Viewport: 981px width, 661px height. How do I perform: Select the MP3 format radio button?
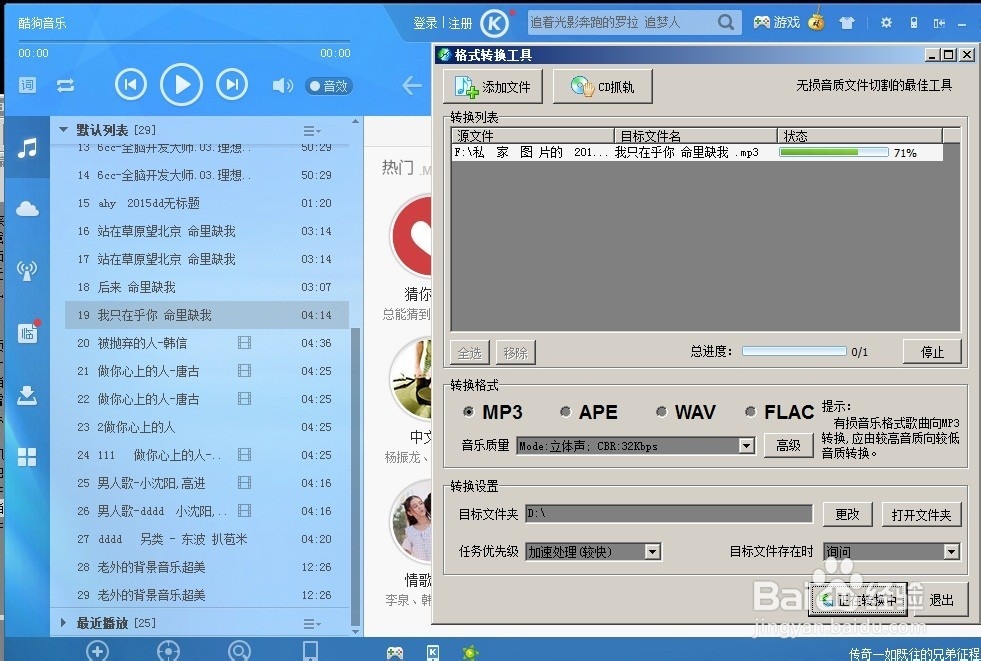tap(468, 411)
